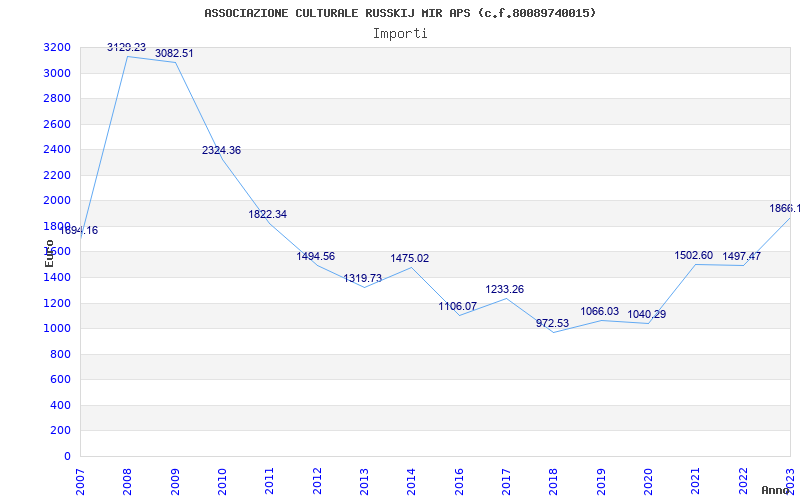Select data label 1497.47

(x=741, y=256)
